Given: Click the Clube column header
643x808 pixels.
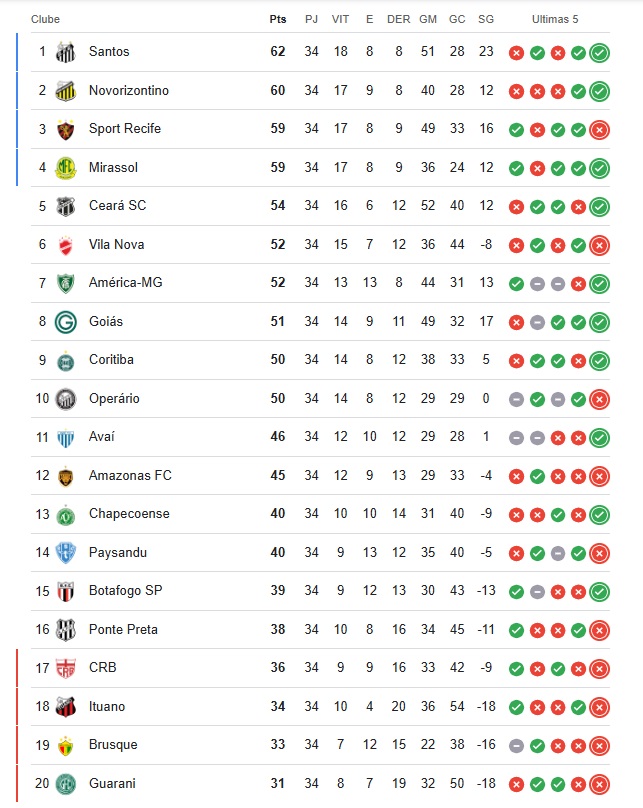Looking at the screenshot, I should [x=45, y=19].
